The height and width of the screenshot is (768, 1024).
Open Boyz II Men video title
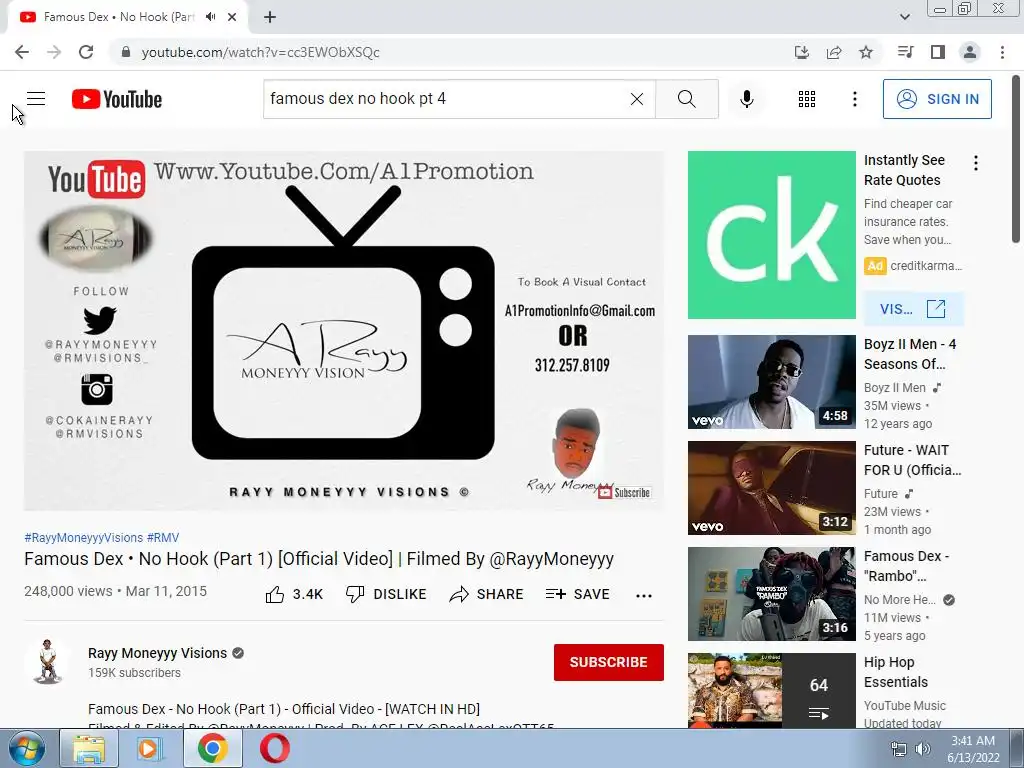click(x=910, y=354)
